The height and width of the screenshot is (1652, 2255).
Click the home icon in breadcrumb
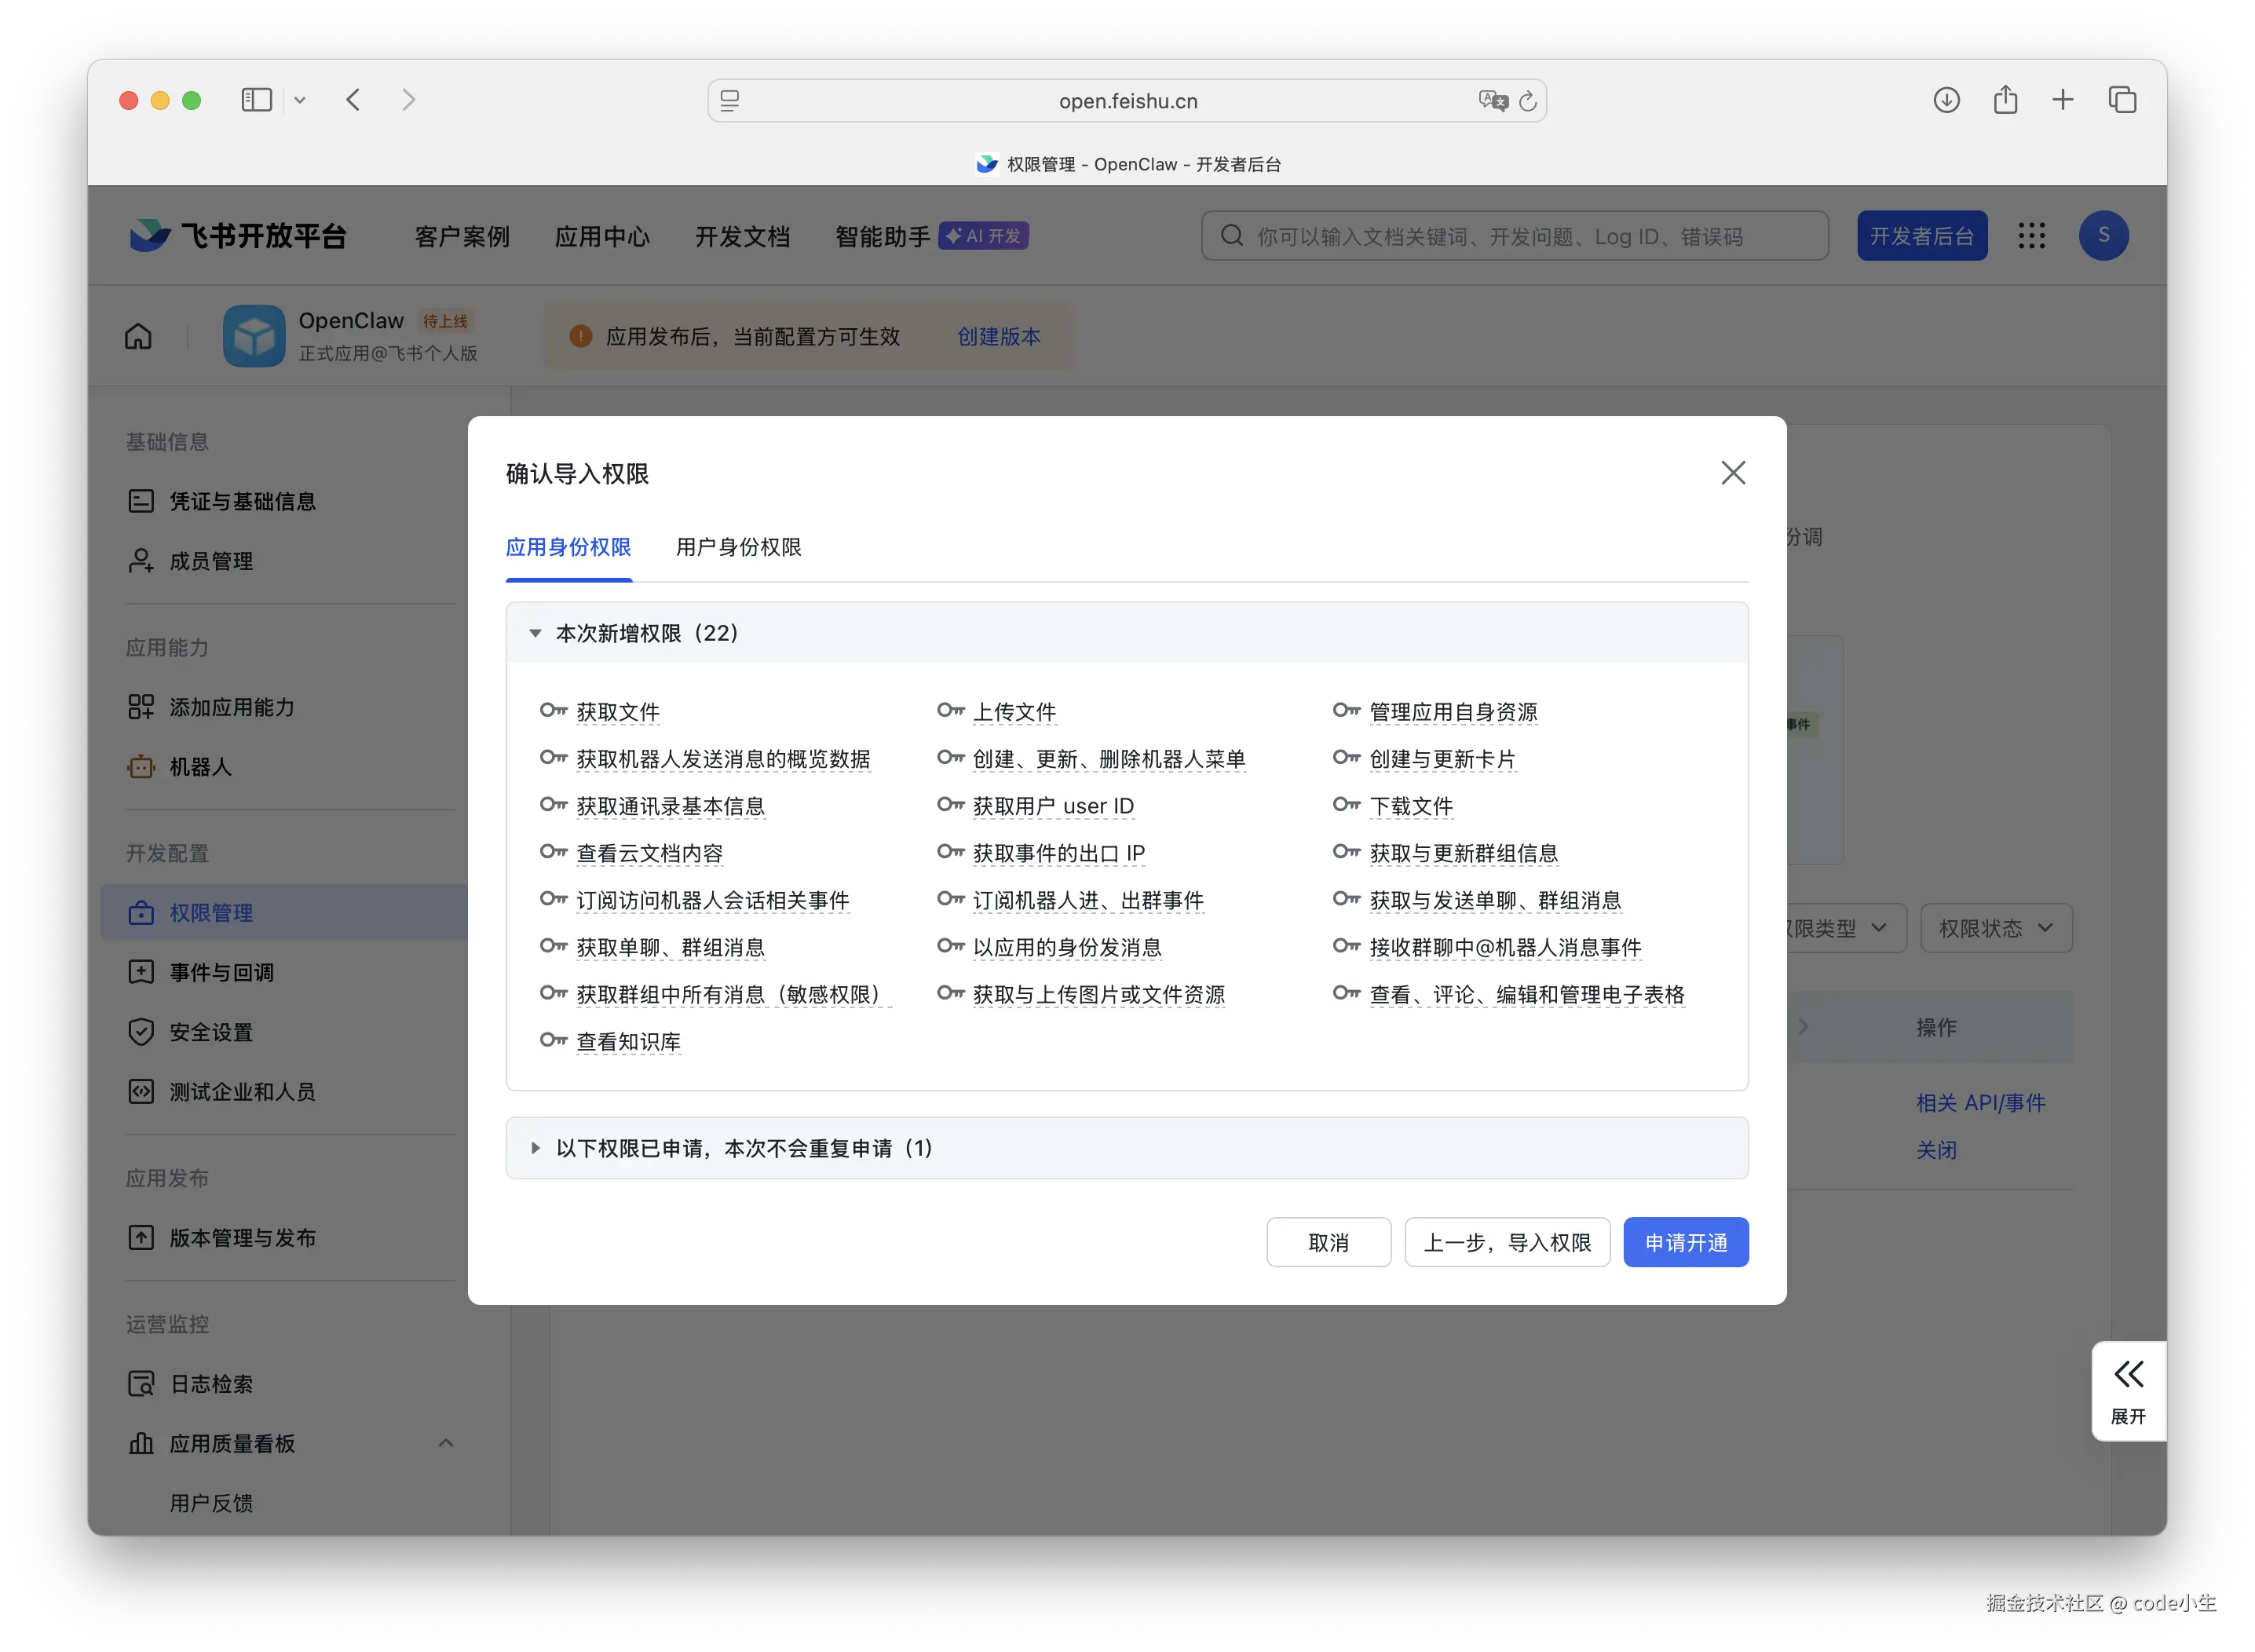pyautogui.click(x=138, y=336)
